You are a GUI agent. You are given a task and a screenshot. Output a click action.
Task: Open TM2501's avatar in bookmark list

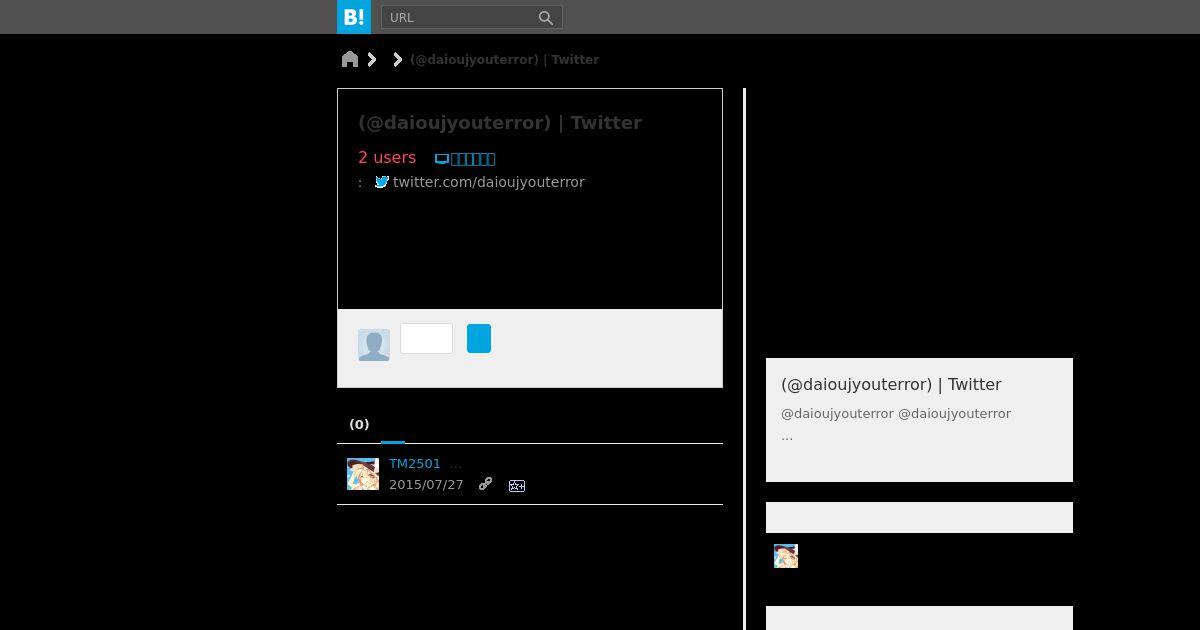pyautogui.click(x=363, y=474)
